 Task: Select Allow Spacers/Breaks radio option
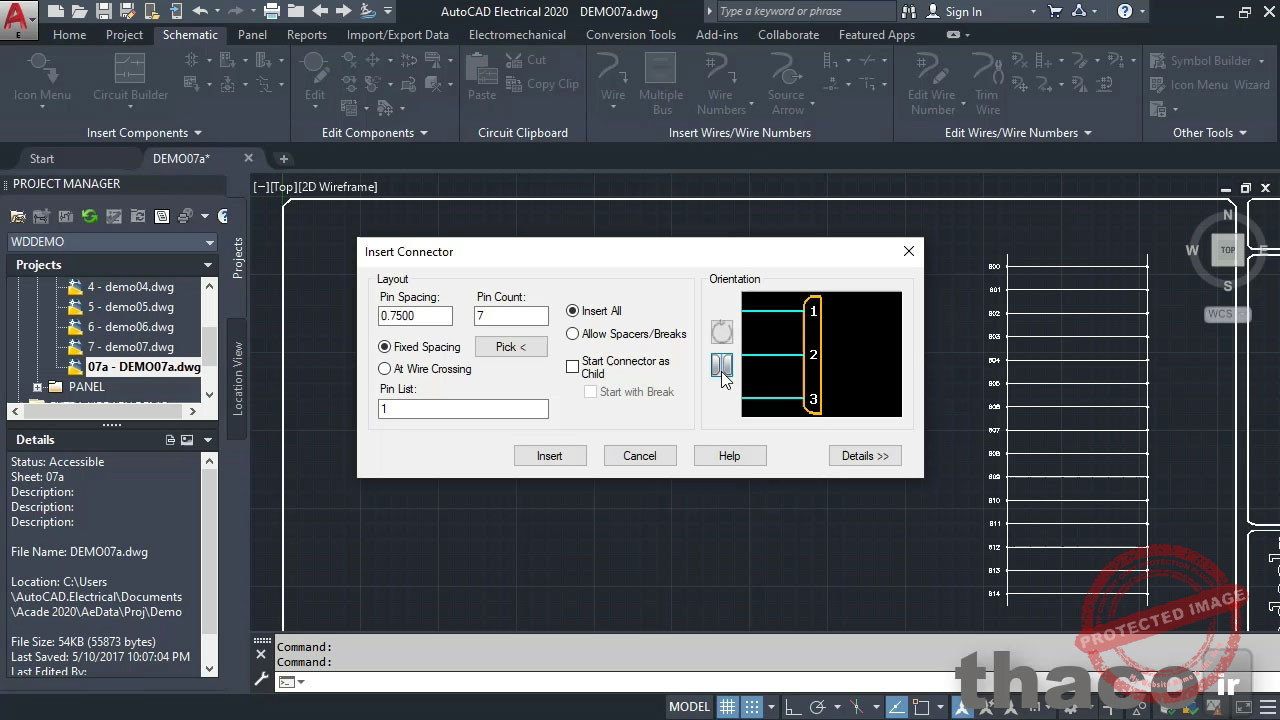pyautogui.click(x=573, y=334)
